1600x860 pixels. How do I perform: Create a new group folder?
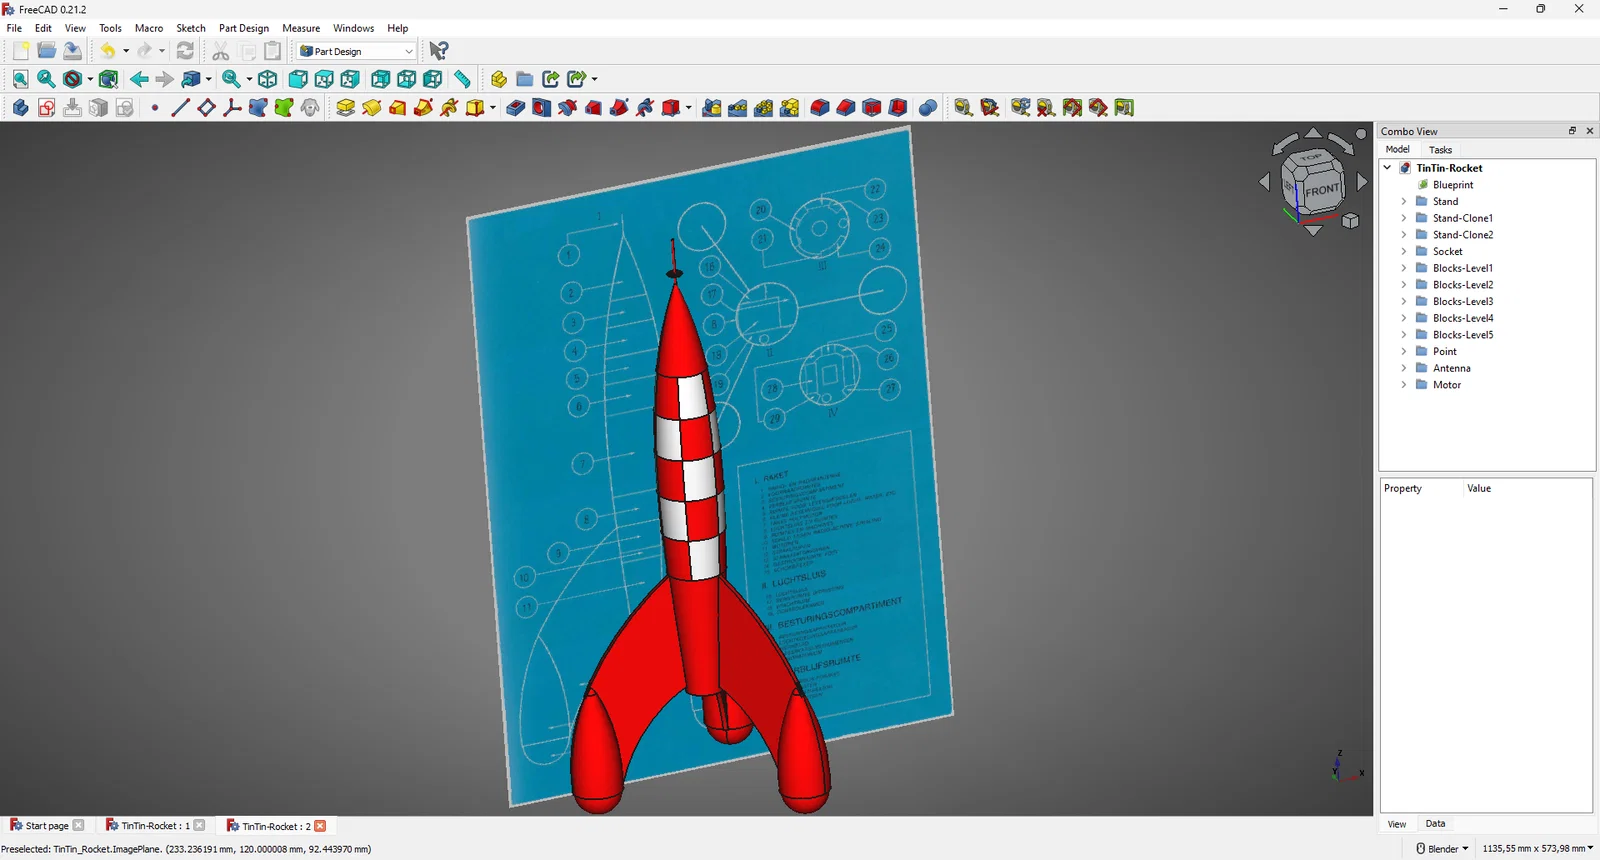pyautogui.click(x=524, y=79)
